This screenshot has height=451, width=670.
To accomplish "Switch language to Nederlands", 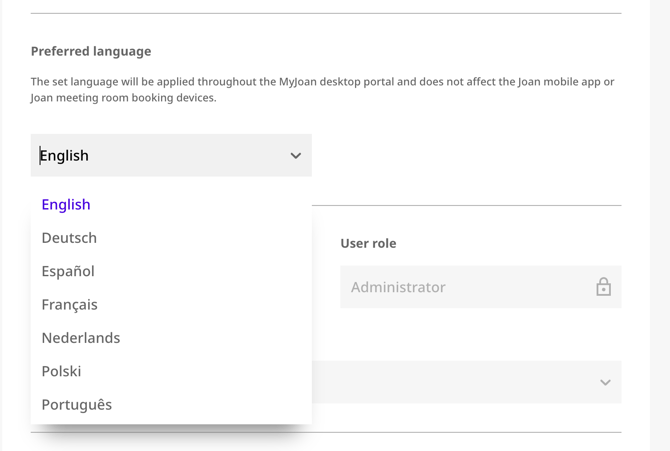I will pyautogui.click(x=80, y=338).
